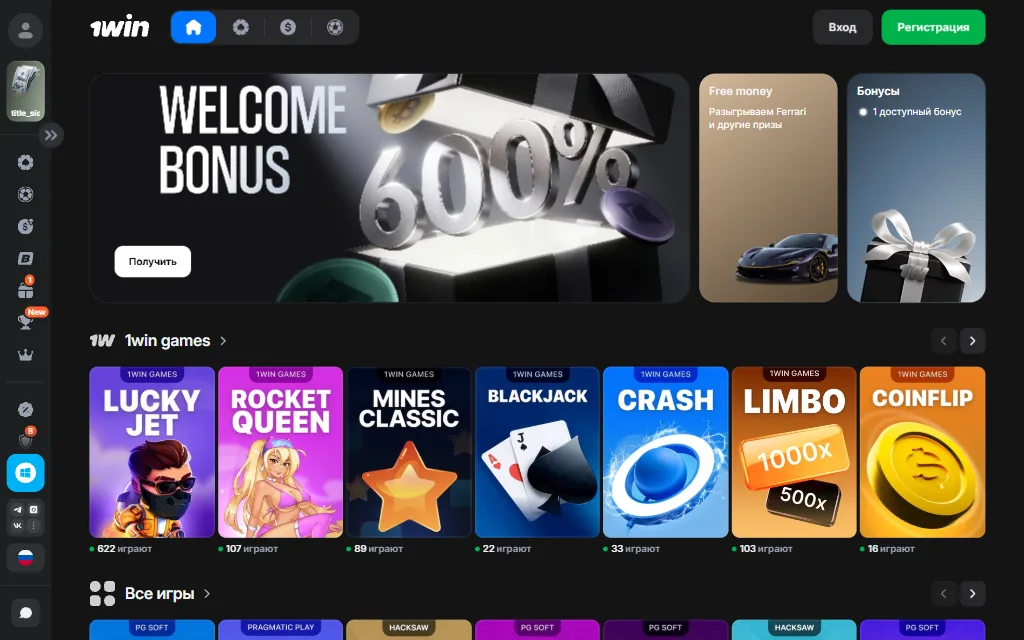
Task: Open the support chat bubble icon
Action: [25, 613]
